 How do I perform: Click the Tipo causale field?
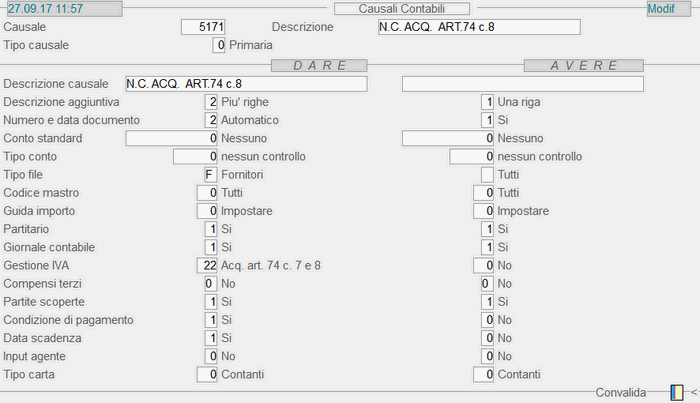click(x=219, y=45)
